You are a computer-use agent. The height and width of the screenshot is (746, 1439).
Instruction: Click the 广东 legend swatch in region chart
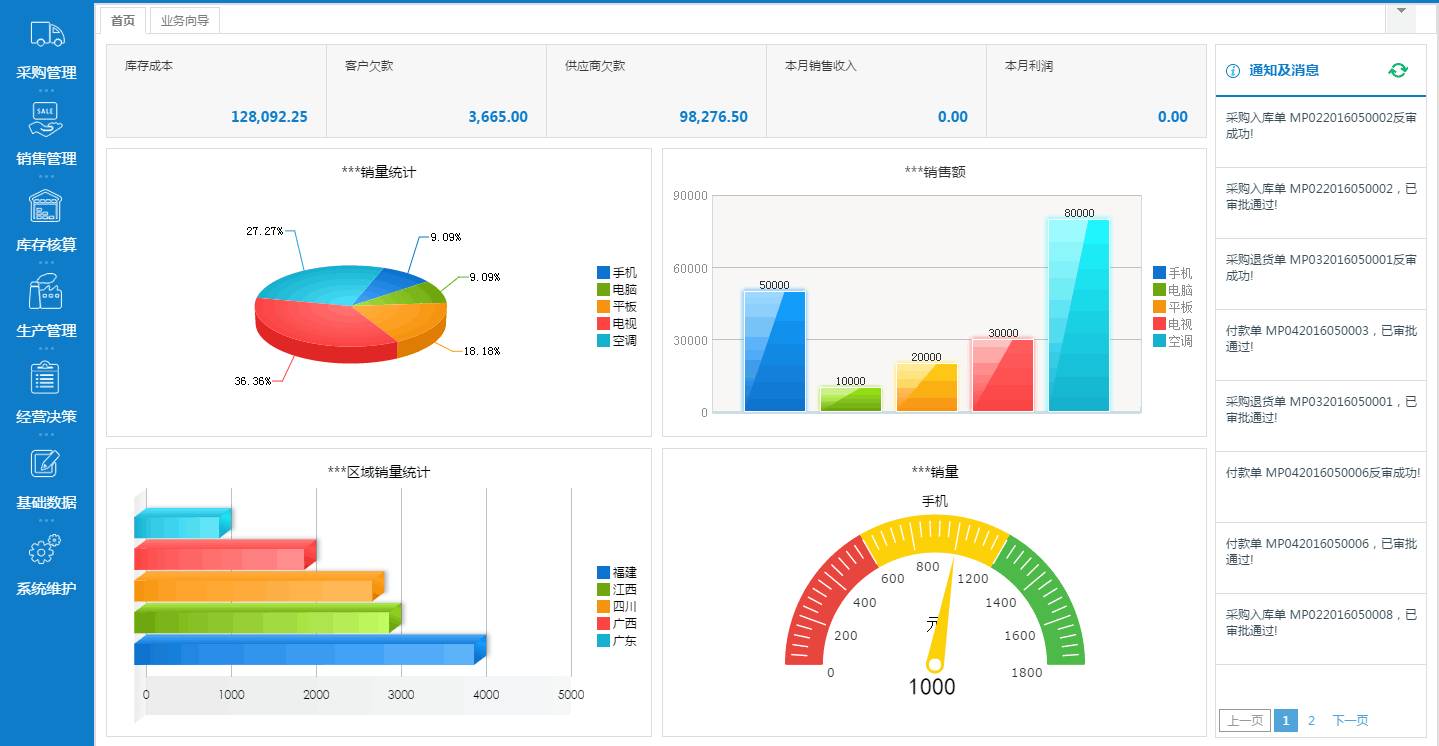point(603,641)
